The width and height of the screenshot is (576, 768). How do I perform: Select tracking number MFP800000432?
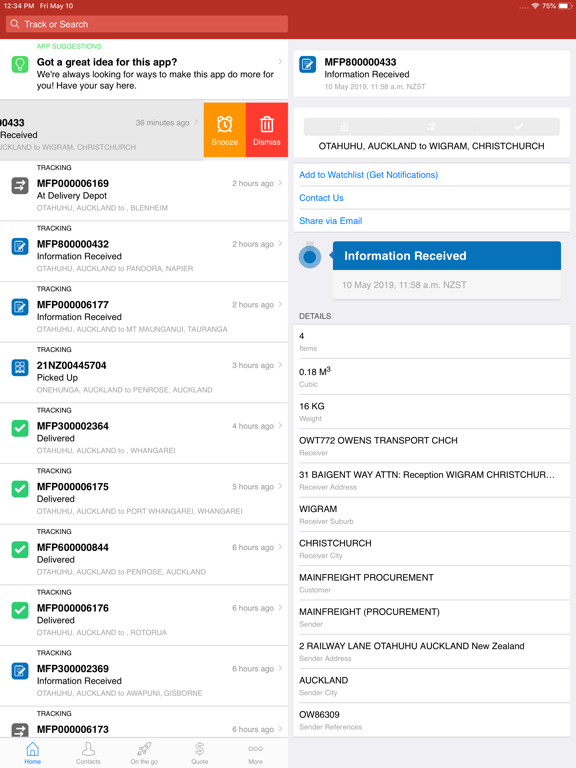pyautogui.click(x=73, y=244)
